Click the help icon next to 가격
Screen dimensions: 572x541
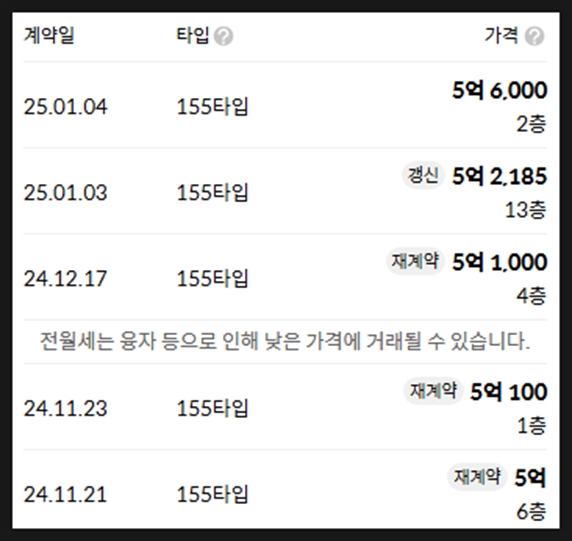pos(534,36)
